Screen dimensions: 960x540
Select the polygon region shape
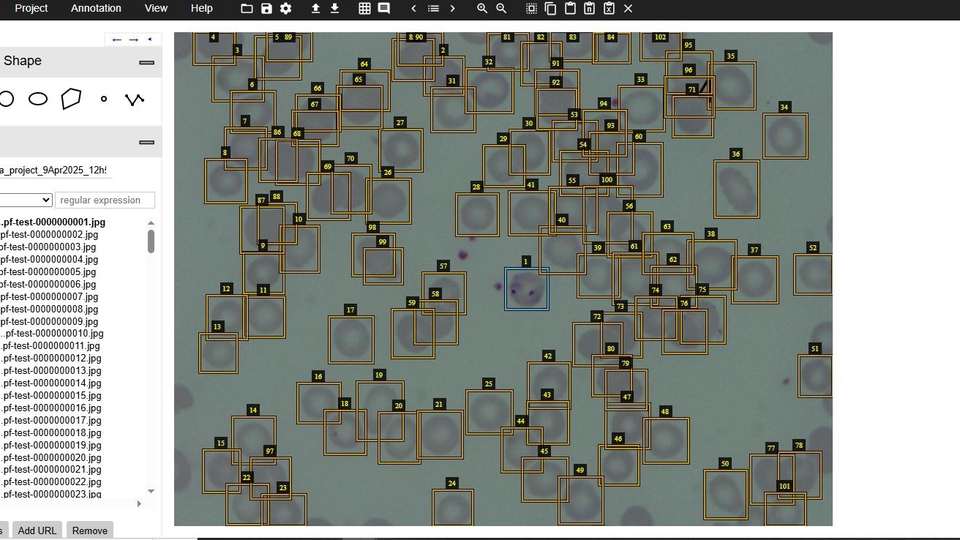[x=70, y=99]
